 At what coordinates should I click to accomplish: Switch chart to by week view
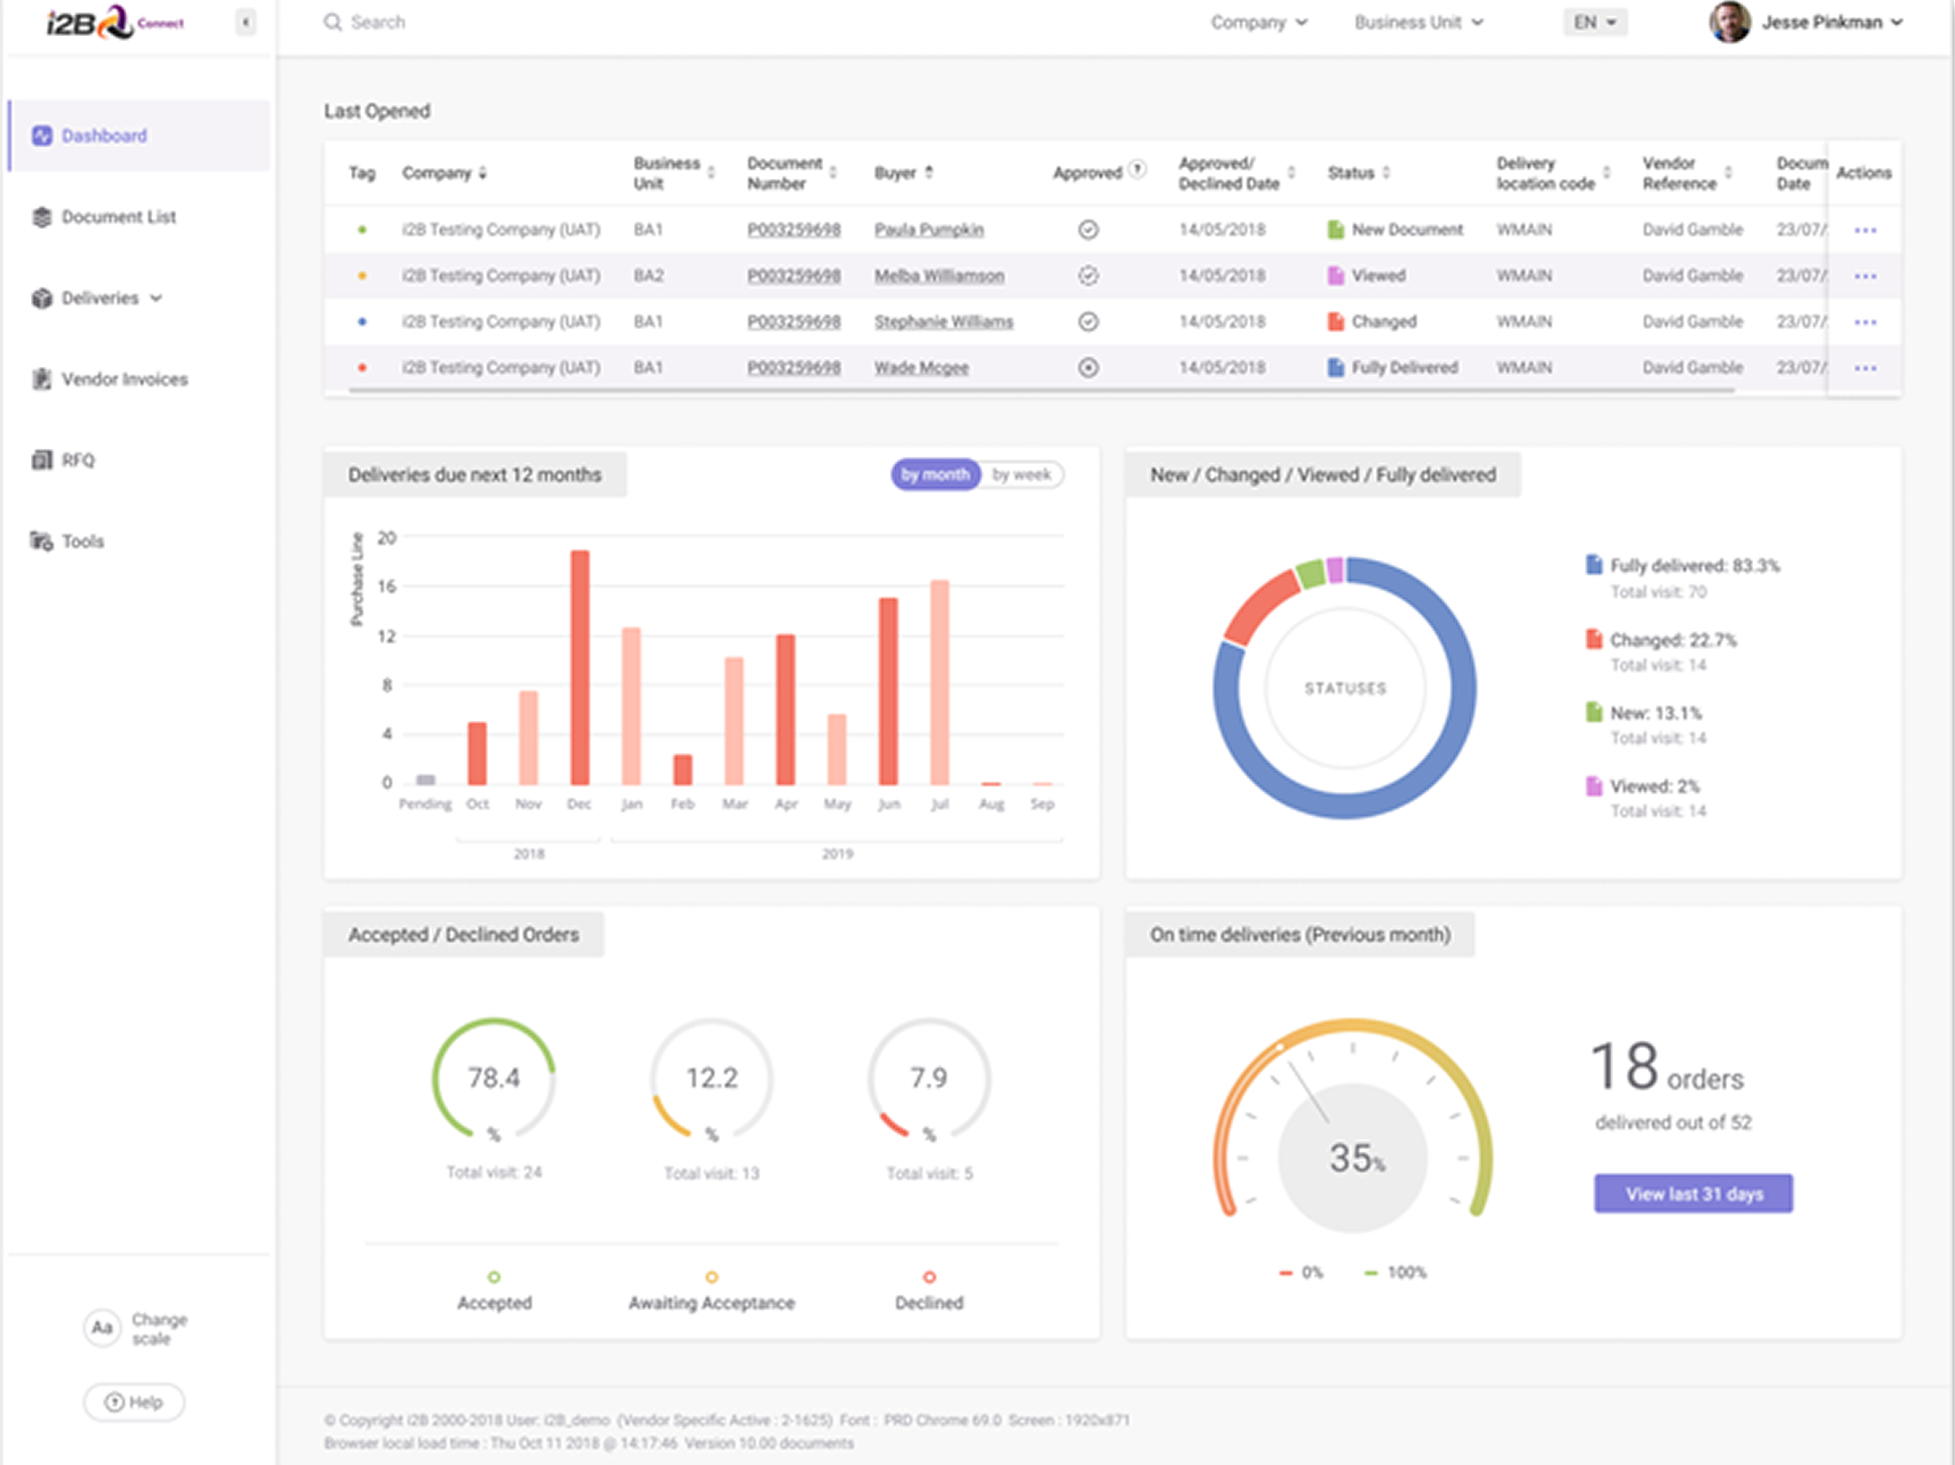click(x=1020, y=475)
